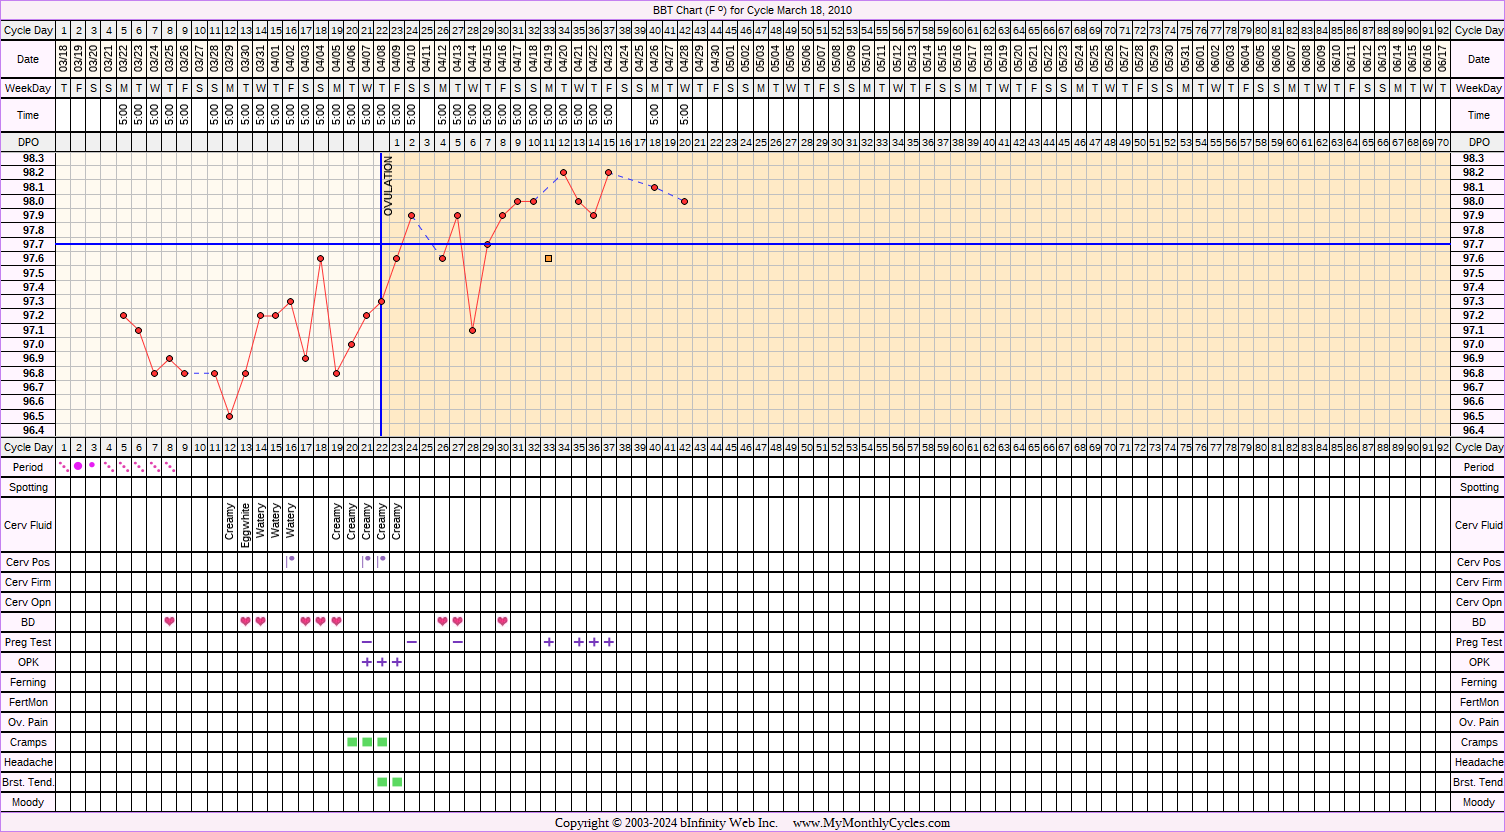Click the BD heart on cycle day 19

(x=336, y=622)
